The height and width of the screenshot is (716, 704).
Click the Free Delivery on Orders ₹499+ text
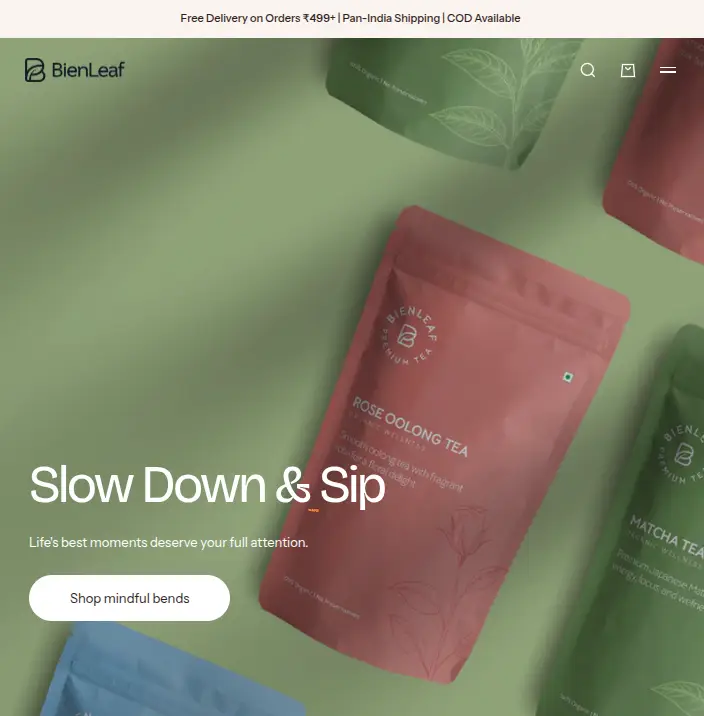point(257,18)
